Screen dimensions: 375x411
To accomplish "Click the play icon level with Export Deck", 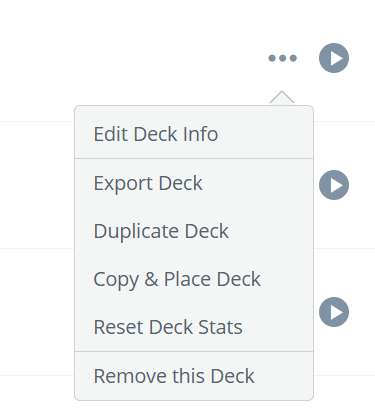I will click(x=334, y=185).
